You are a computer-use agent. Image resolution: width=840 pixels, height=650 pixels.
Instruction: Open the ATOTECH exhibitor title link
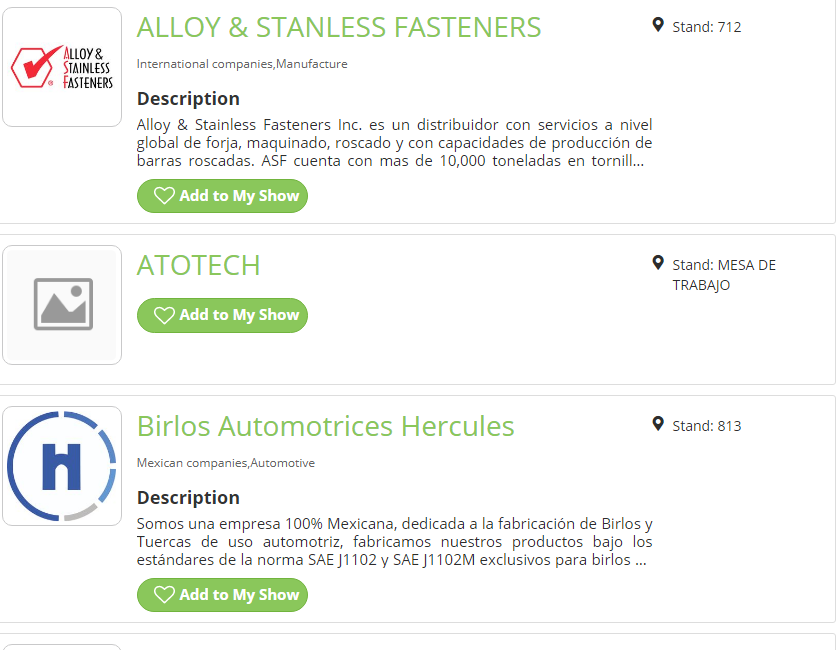[198, 265]
